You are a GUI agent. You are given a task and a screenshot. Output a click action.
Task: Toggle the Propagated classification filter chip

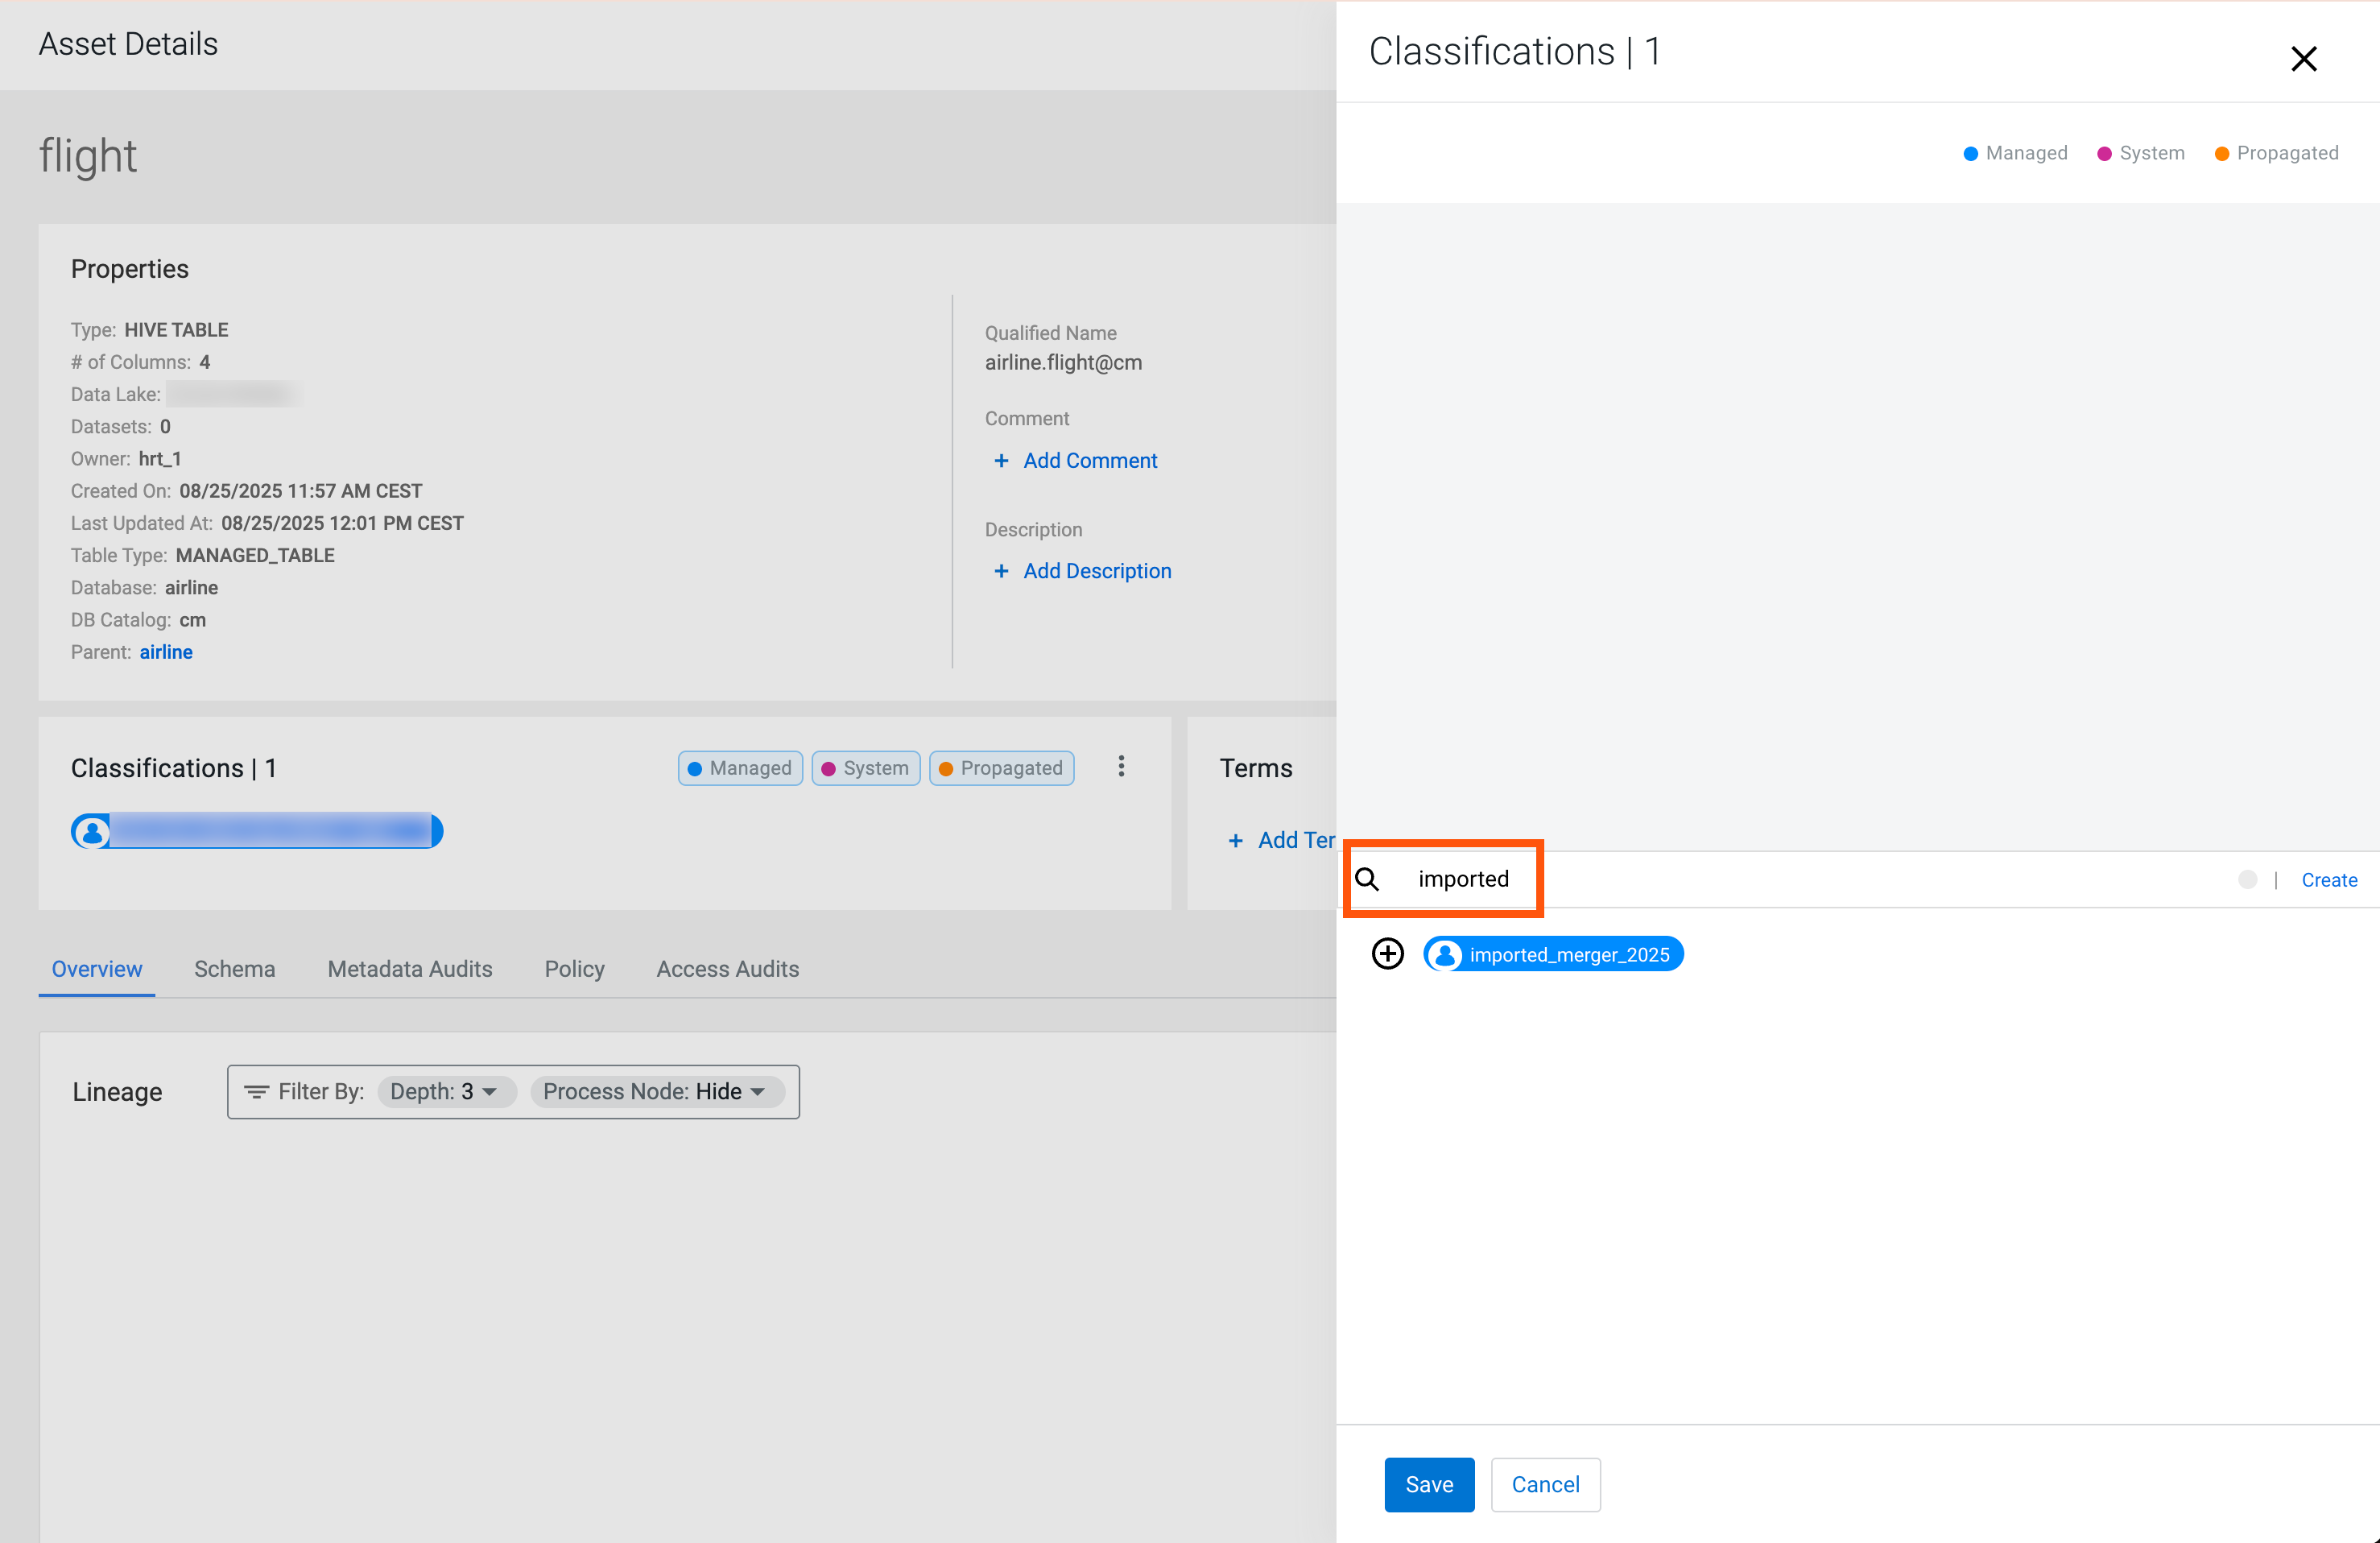pyautogui.click(x=1001, y=768)
